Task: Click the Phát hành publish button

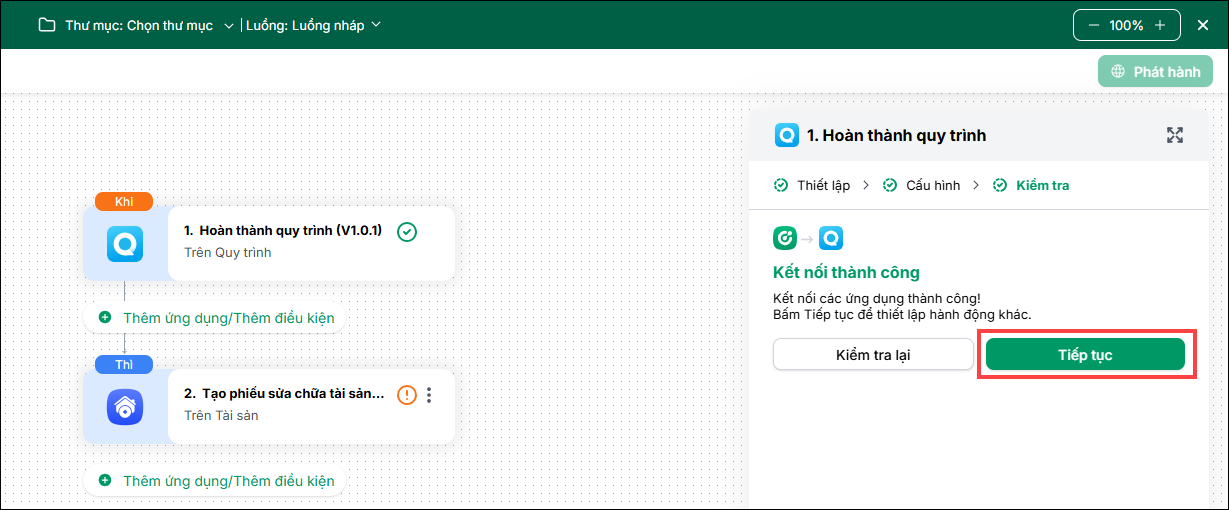Action: tap(1156, 72)
